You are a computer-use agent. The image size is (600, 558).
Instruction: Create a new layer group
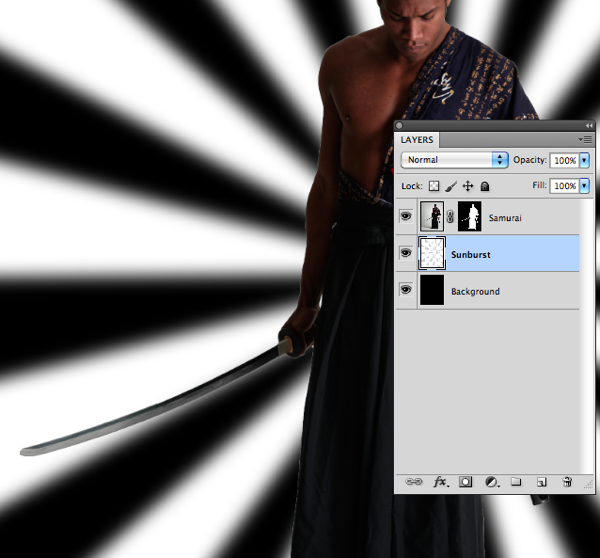pos(516,481)
